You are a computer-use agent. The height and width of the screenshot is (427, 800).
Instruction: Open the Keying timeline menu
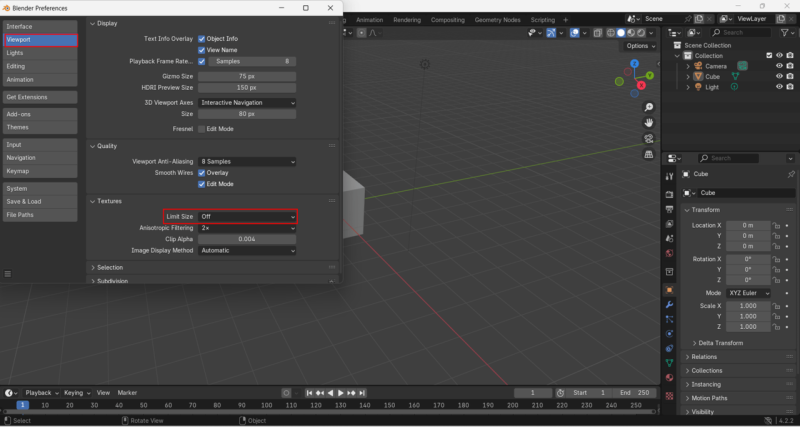(77, 393)
